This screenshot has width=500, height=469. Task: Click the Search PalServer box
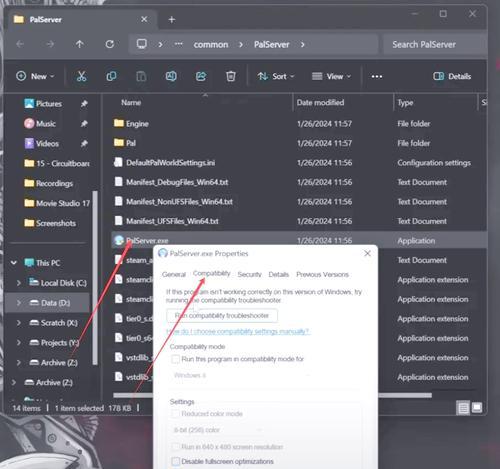click(434, 44)
